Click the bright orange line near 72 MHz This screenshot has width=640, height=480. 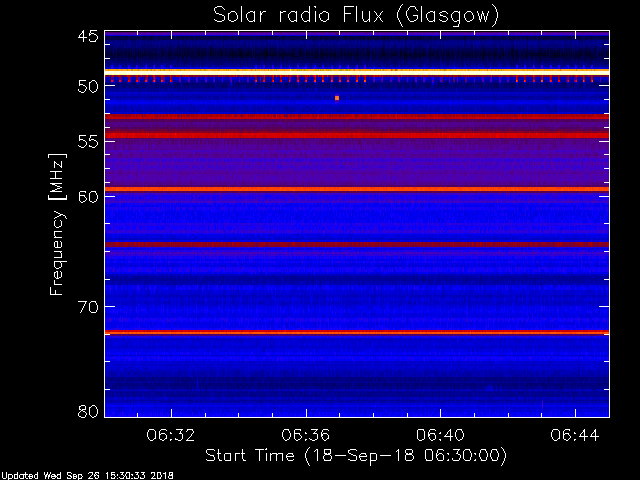tap(357, 333)
